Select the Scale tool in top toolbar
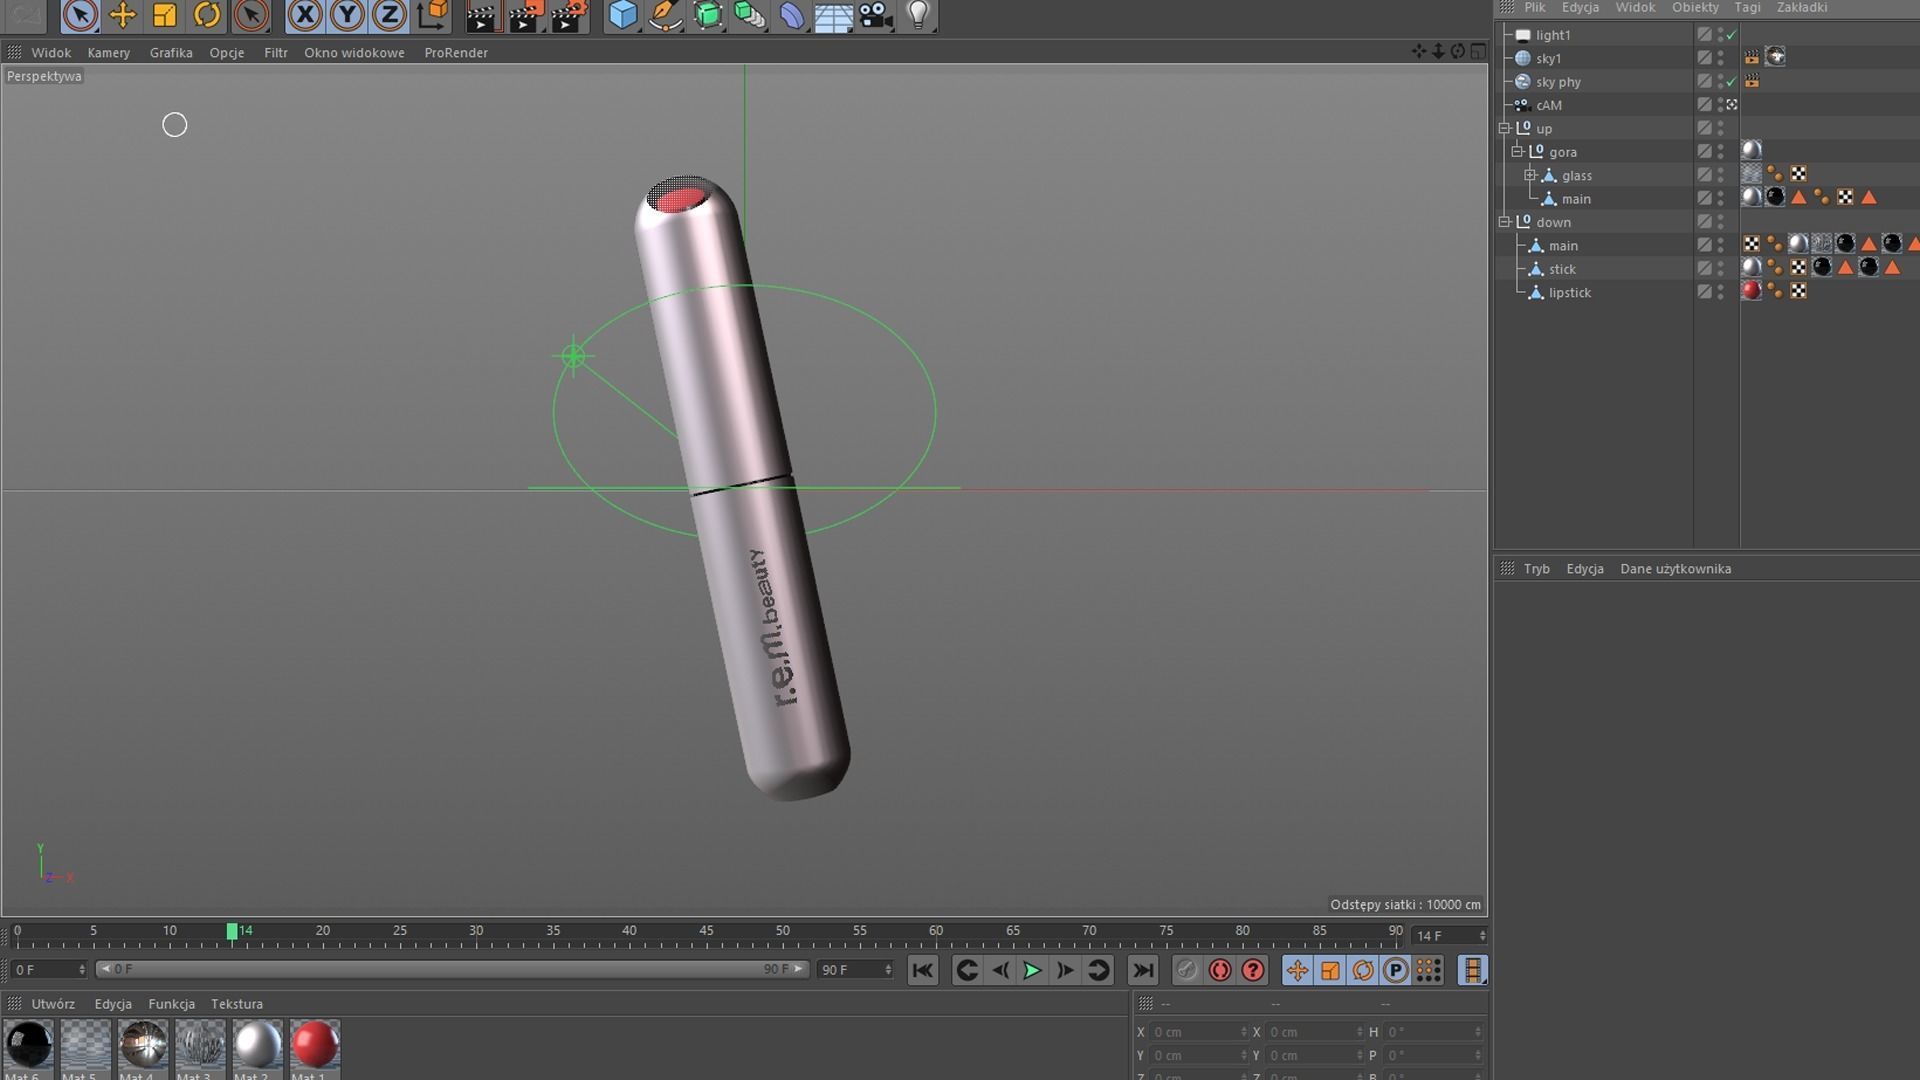Viewport: 1920px width, 1080px height. click(x=164, y=15)
